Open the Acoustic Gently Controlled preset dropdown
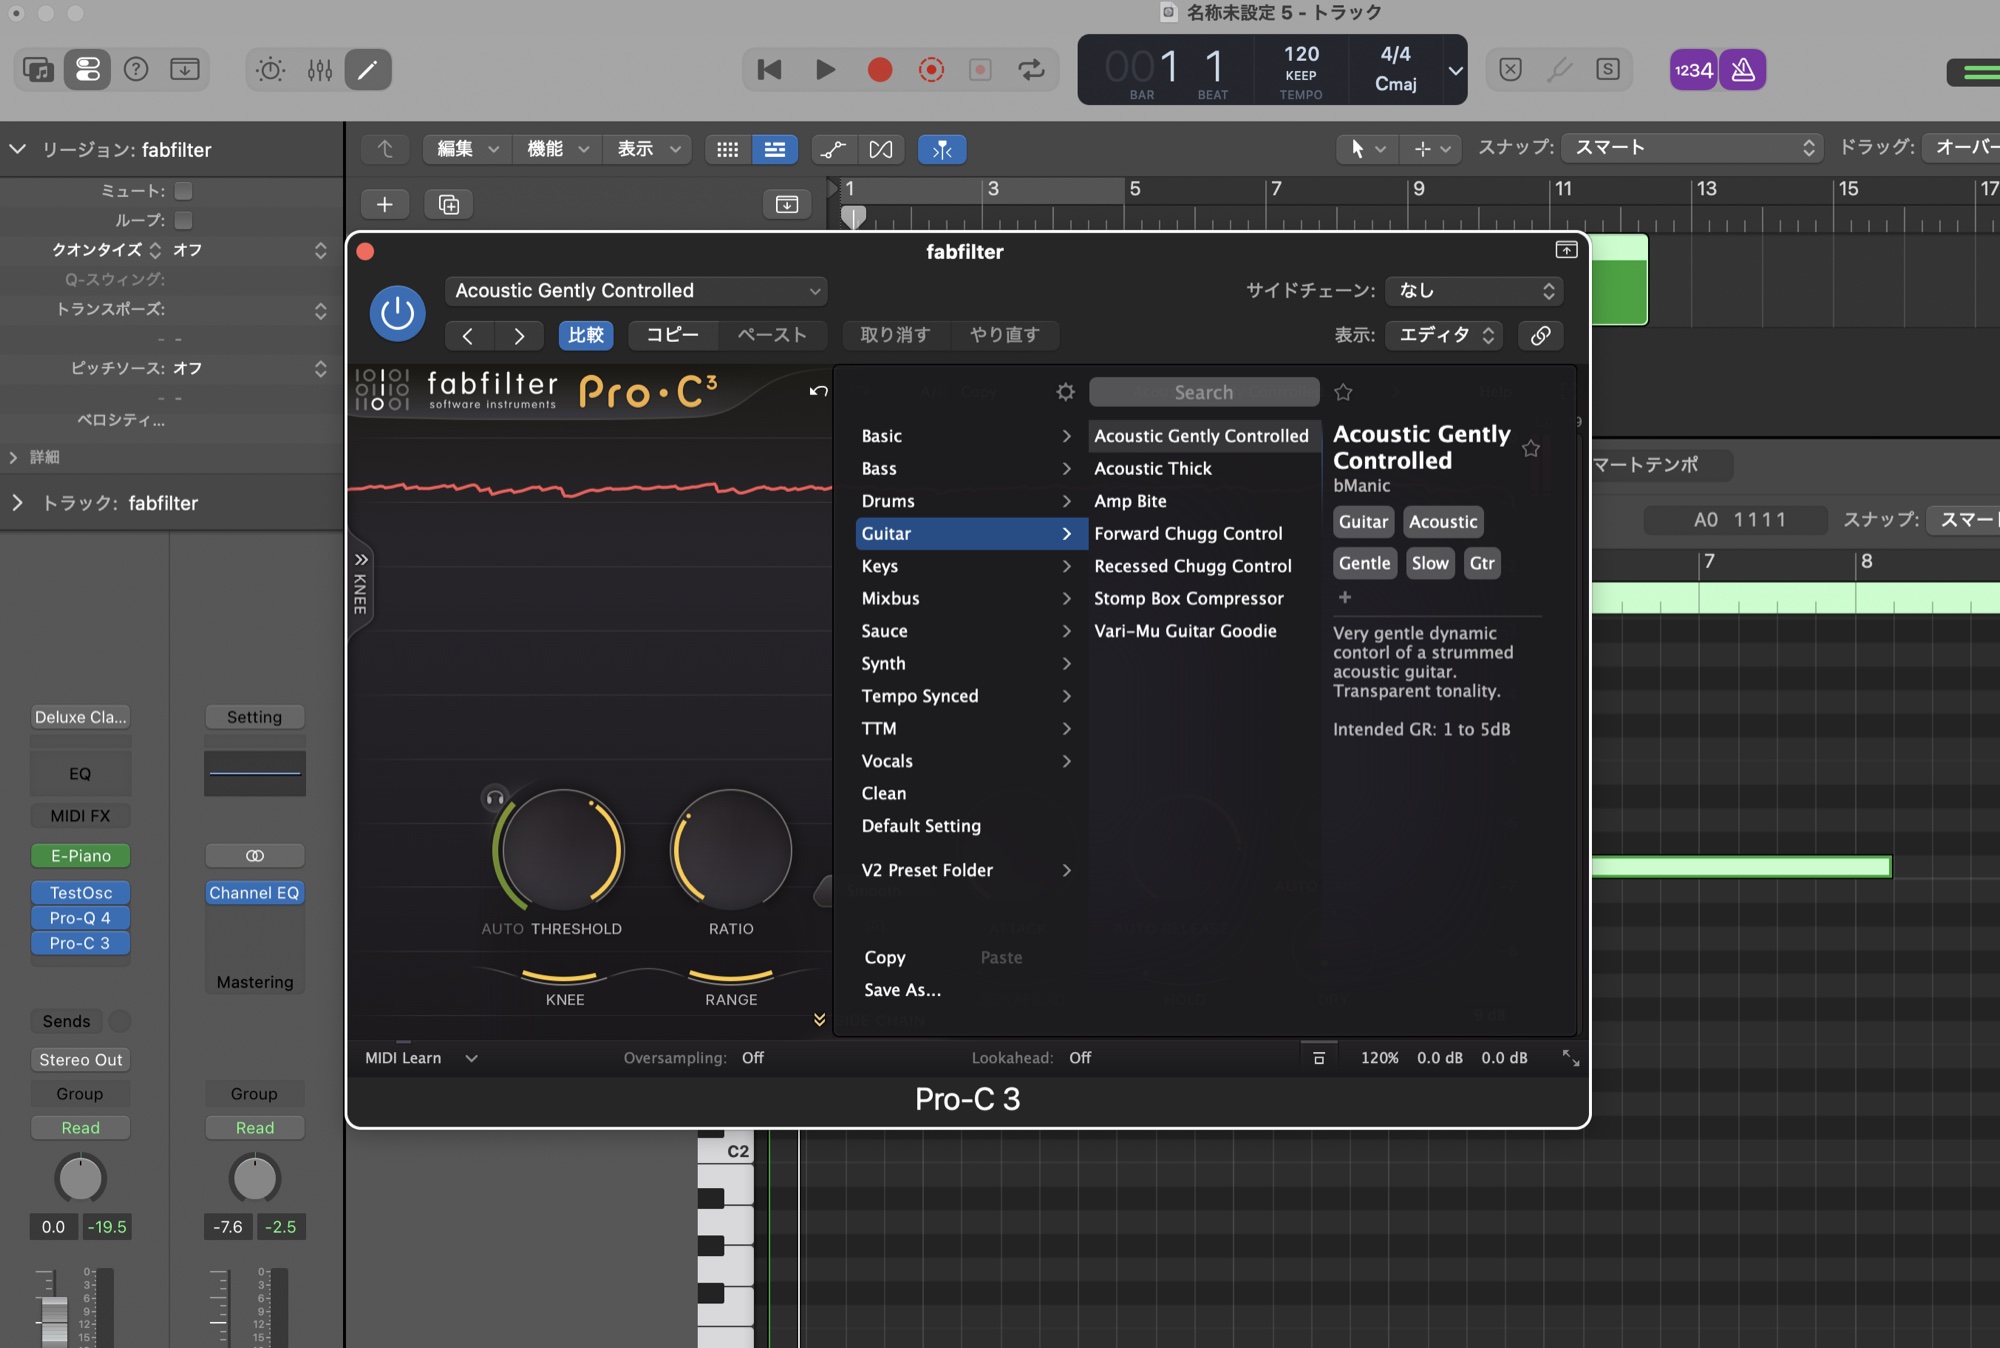Screen dimensions: 2000x1348 (636, 291)
